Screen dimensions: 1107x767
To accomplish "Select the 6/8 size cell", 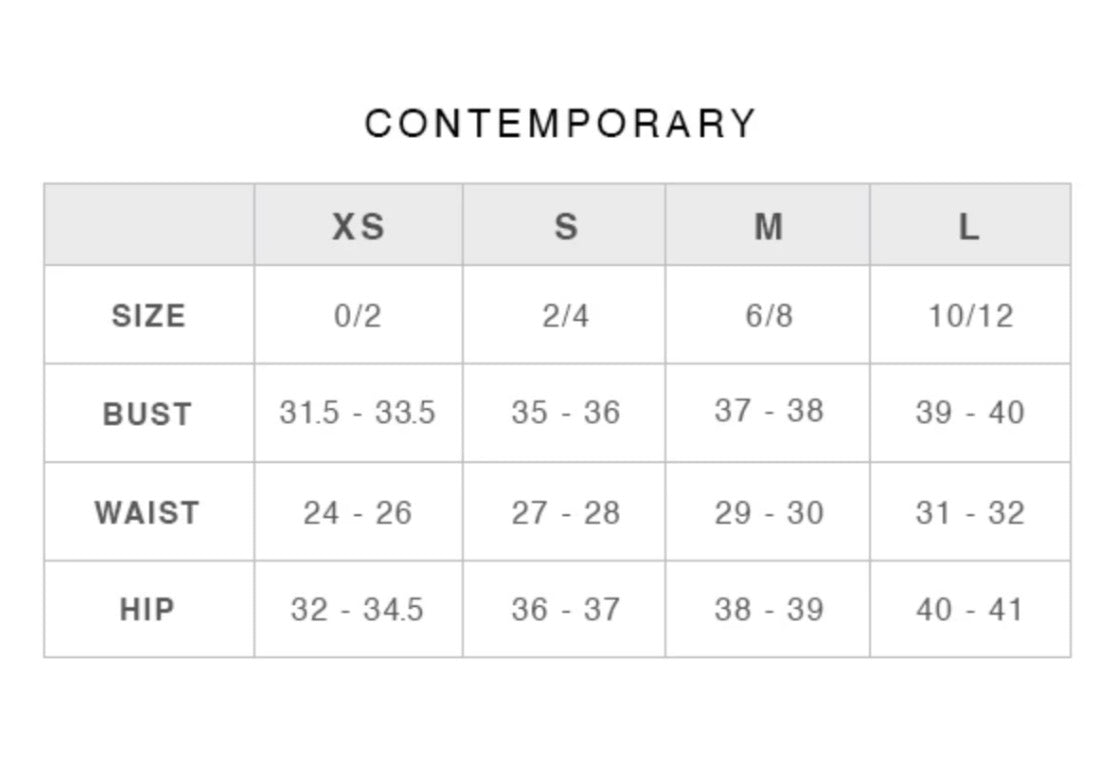I will (x=768, y=316).
